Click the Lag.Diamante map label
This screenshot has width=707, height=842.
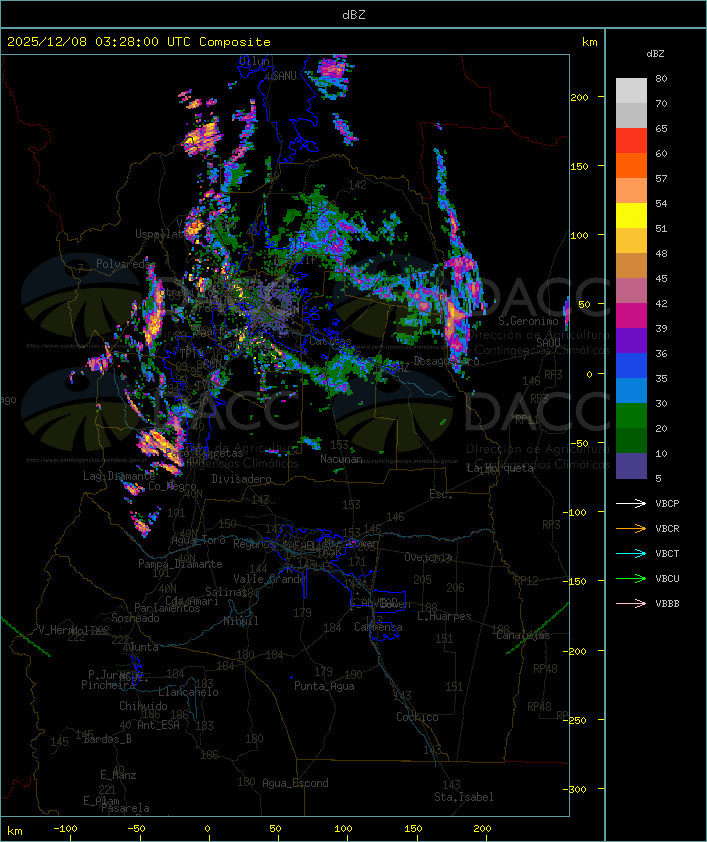click(x=119, y=476)
